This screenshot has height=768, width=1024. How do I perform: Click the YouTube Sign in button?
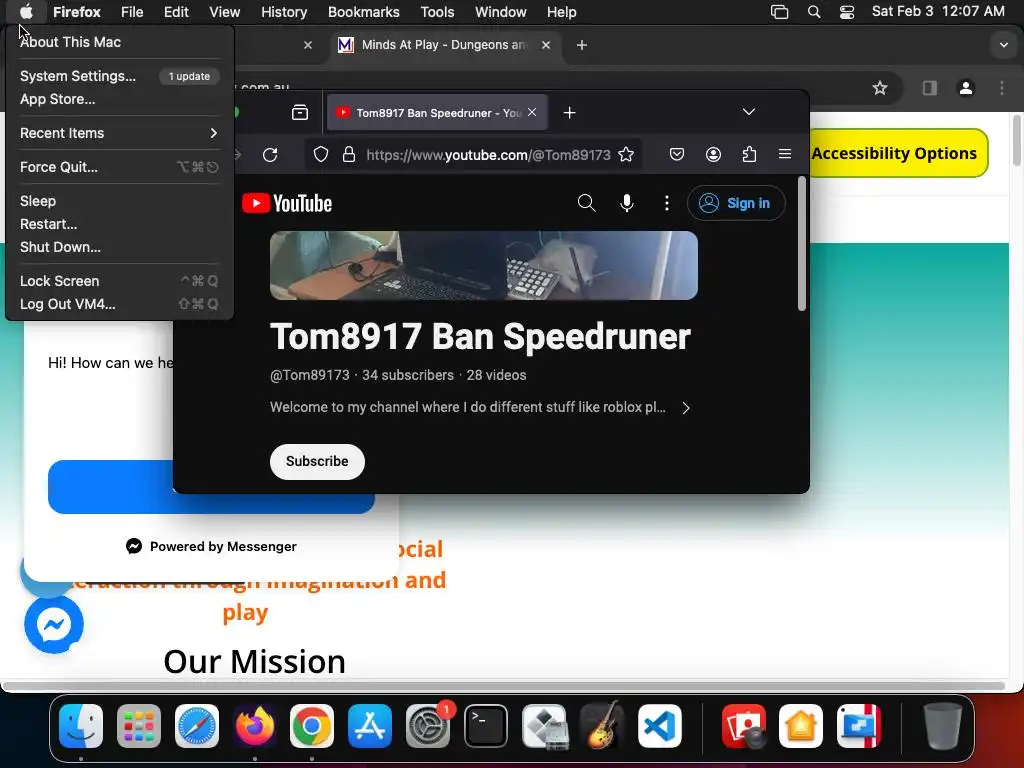pos(735,203)
